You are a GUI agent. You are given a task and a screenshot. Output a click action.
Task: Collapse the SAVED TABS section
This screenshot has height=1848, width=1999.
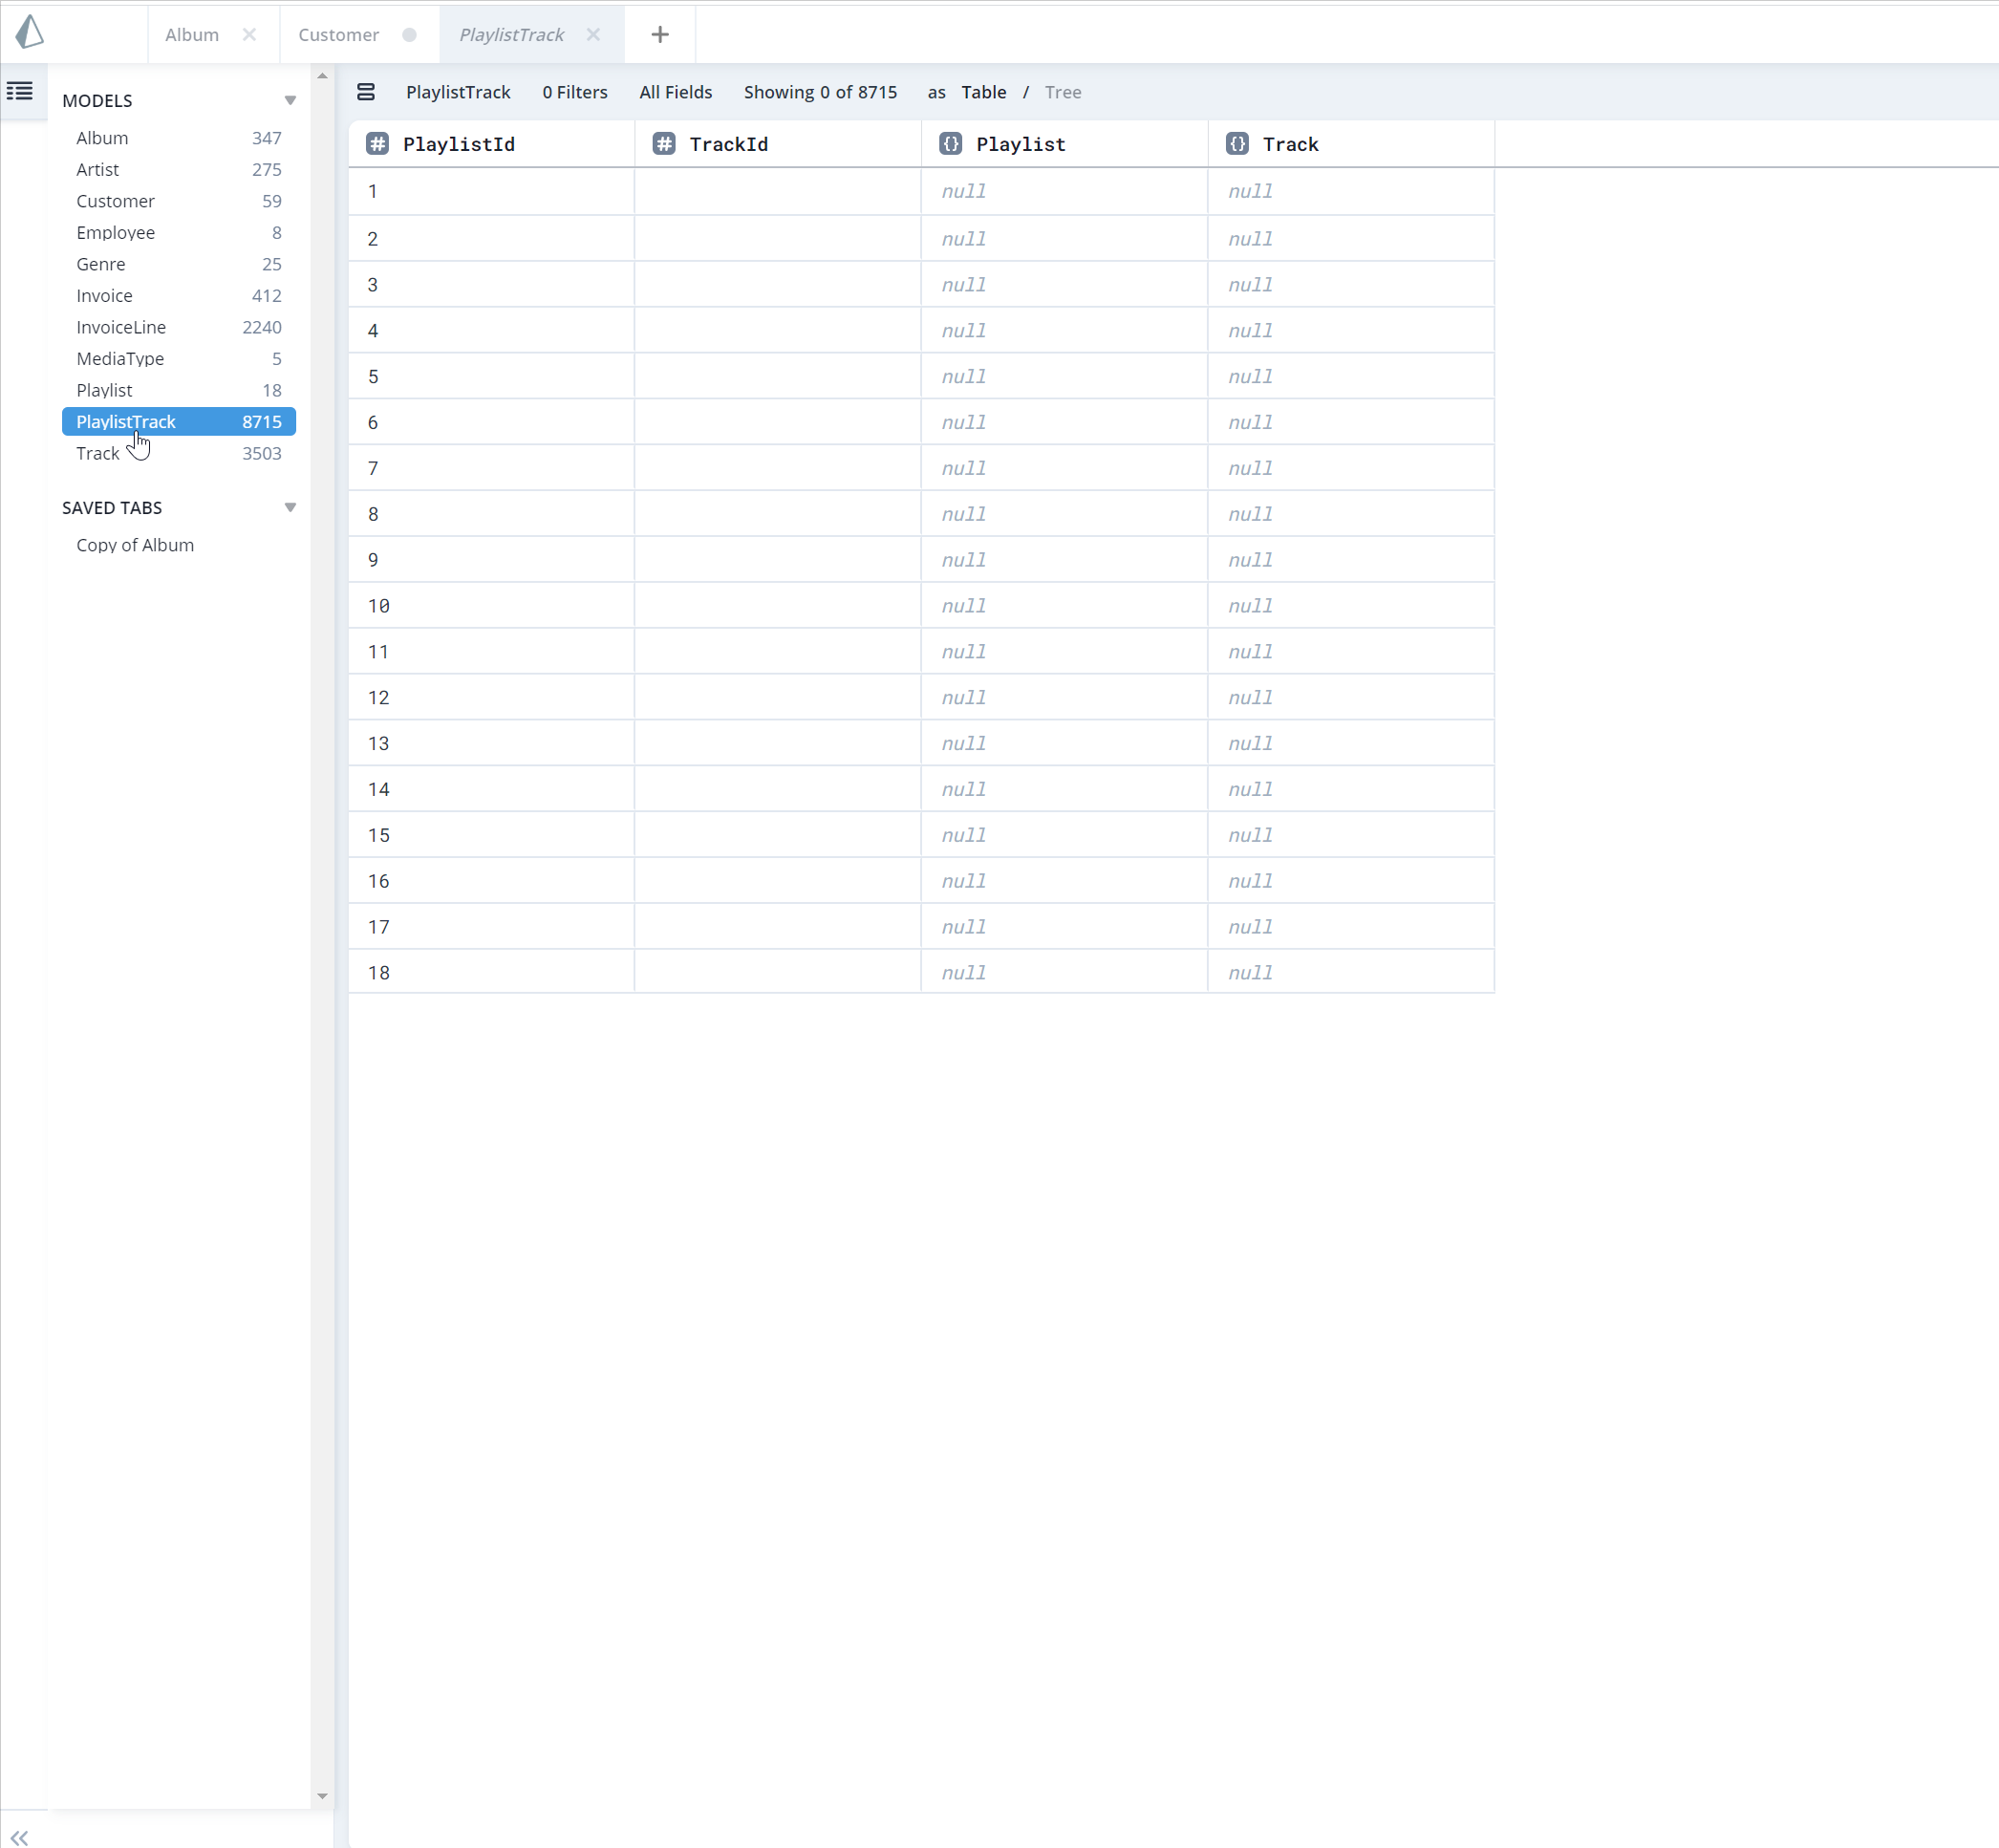pyautogui.click(x=290, y=507)
